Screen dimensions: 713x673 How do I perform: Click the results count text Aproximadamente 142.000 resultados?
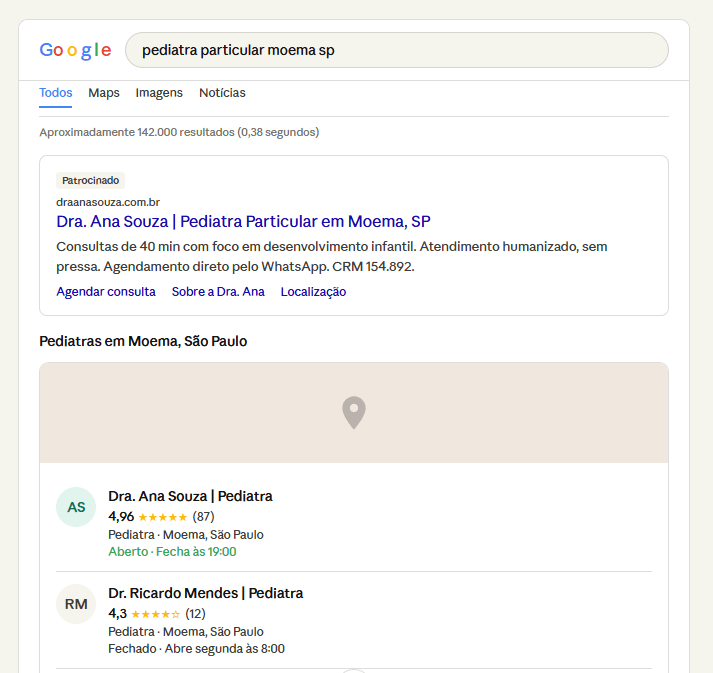179,132
